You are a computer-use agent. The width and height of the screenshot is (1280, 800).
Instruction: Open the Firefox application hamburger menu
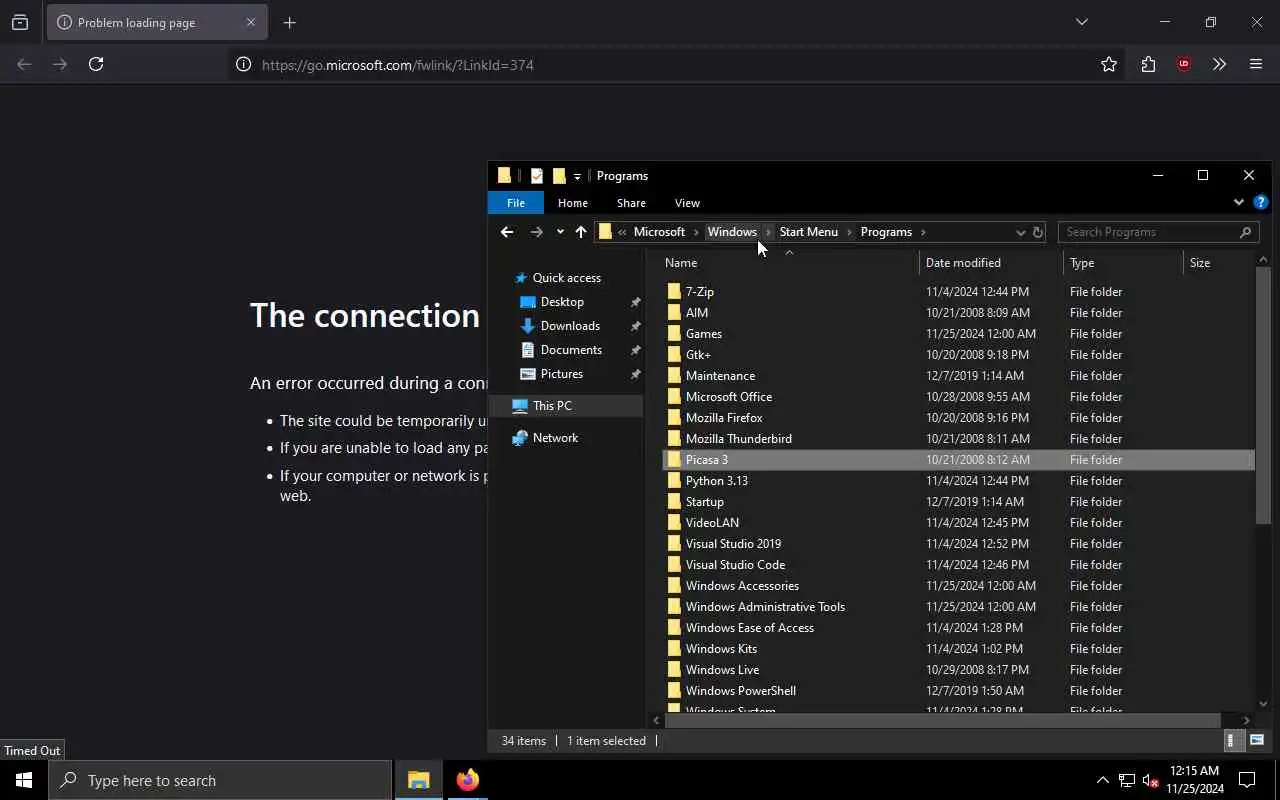pyautogui.click(x=1256, y=64)
